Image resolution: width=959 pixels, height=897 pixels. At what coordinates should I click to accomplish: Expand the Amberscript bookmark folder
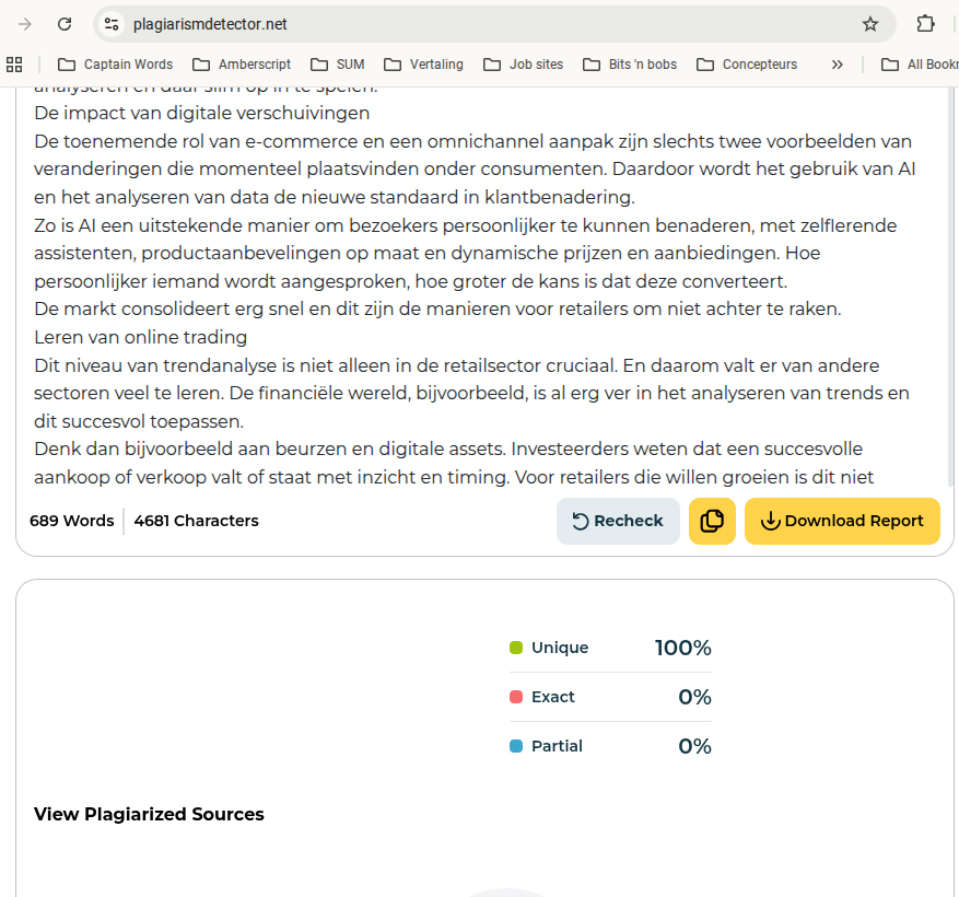242,64
